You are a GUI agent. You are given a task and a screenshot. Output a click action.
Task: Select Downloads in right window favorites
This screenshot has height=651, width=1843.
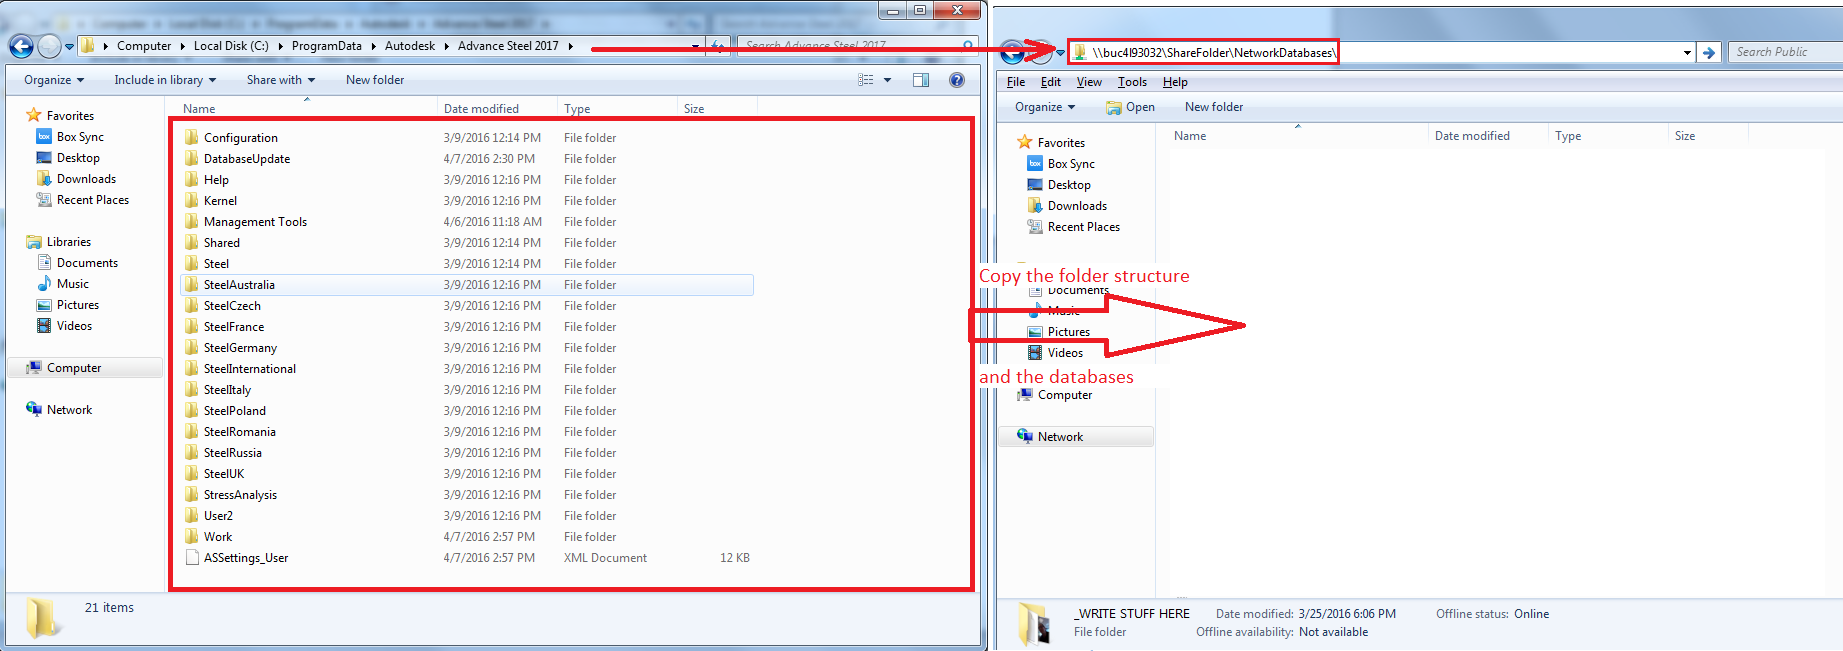(x=1077, y=206)
